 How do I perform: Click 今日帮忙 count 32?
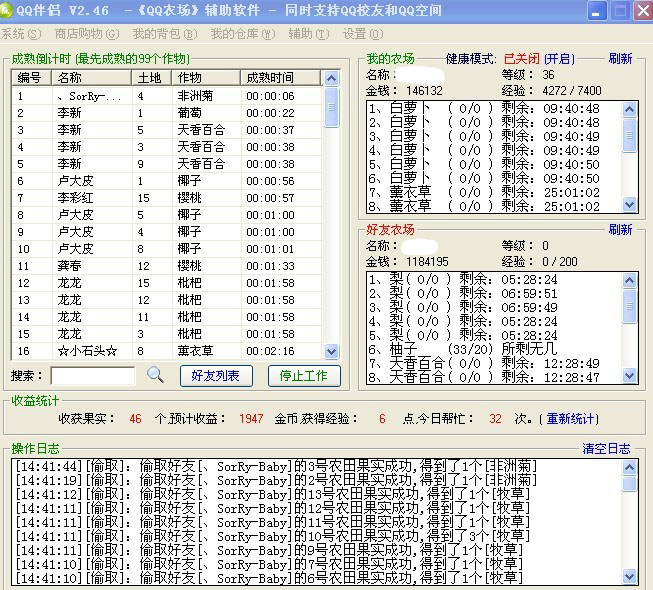pyautogui.click(x=495, y=418)
